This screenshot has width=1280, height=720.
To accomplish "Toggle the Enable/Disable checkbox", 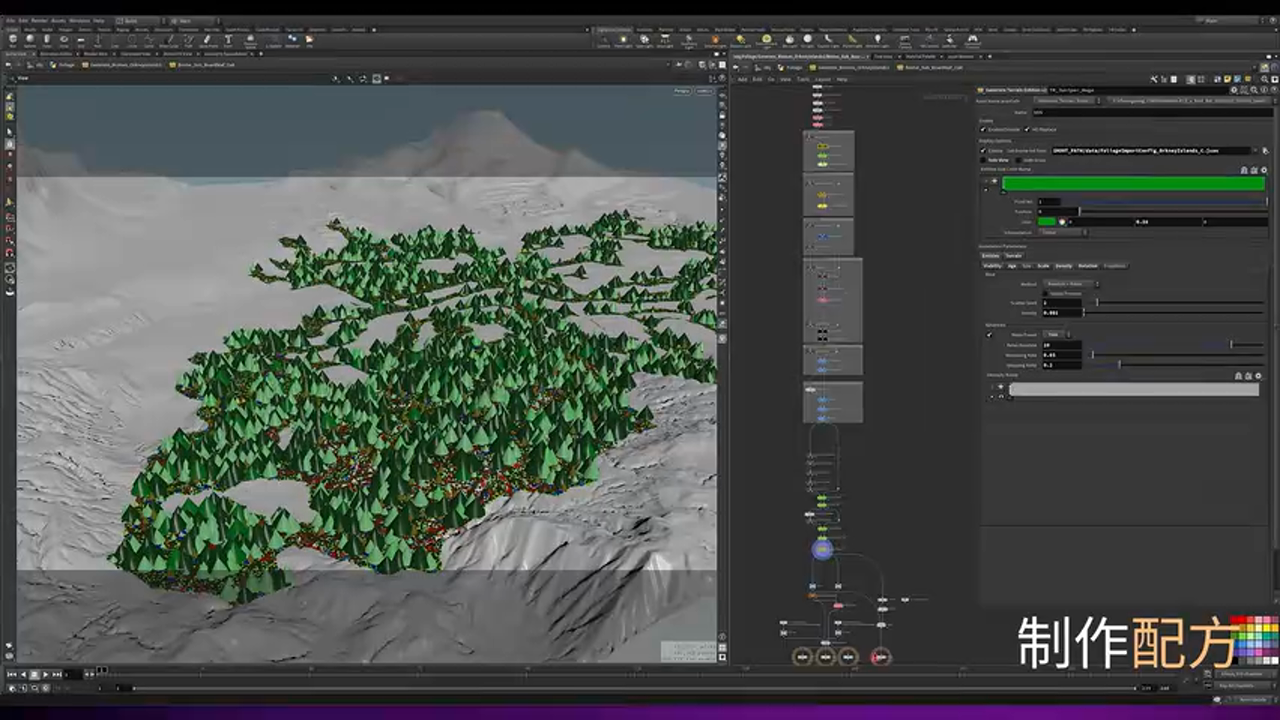I will pos(984,129).
